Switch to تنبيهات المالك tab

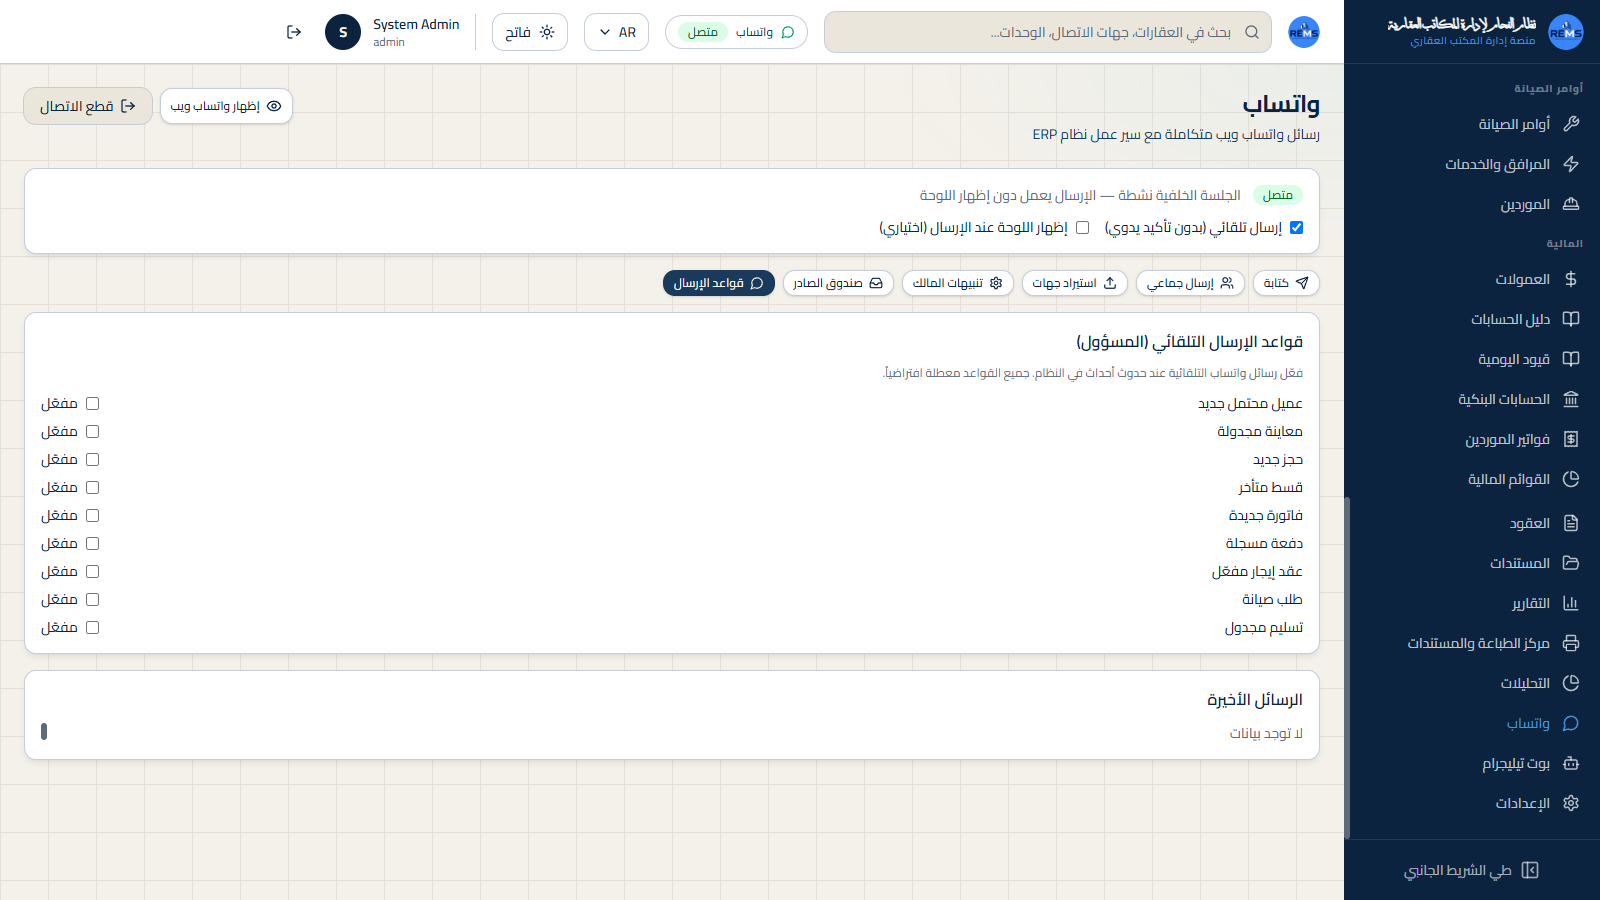[958, 283]
